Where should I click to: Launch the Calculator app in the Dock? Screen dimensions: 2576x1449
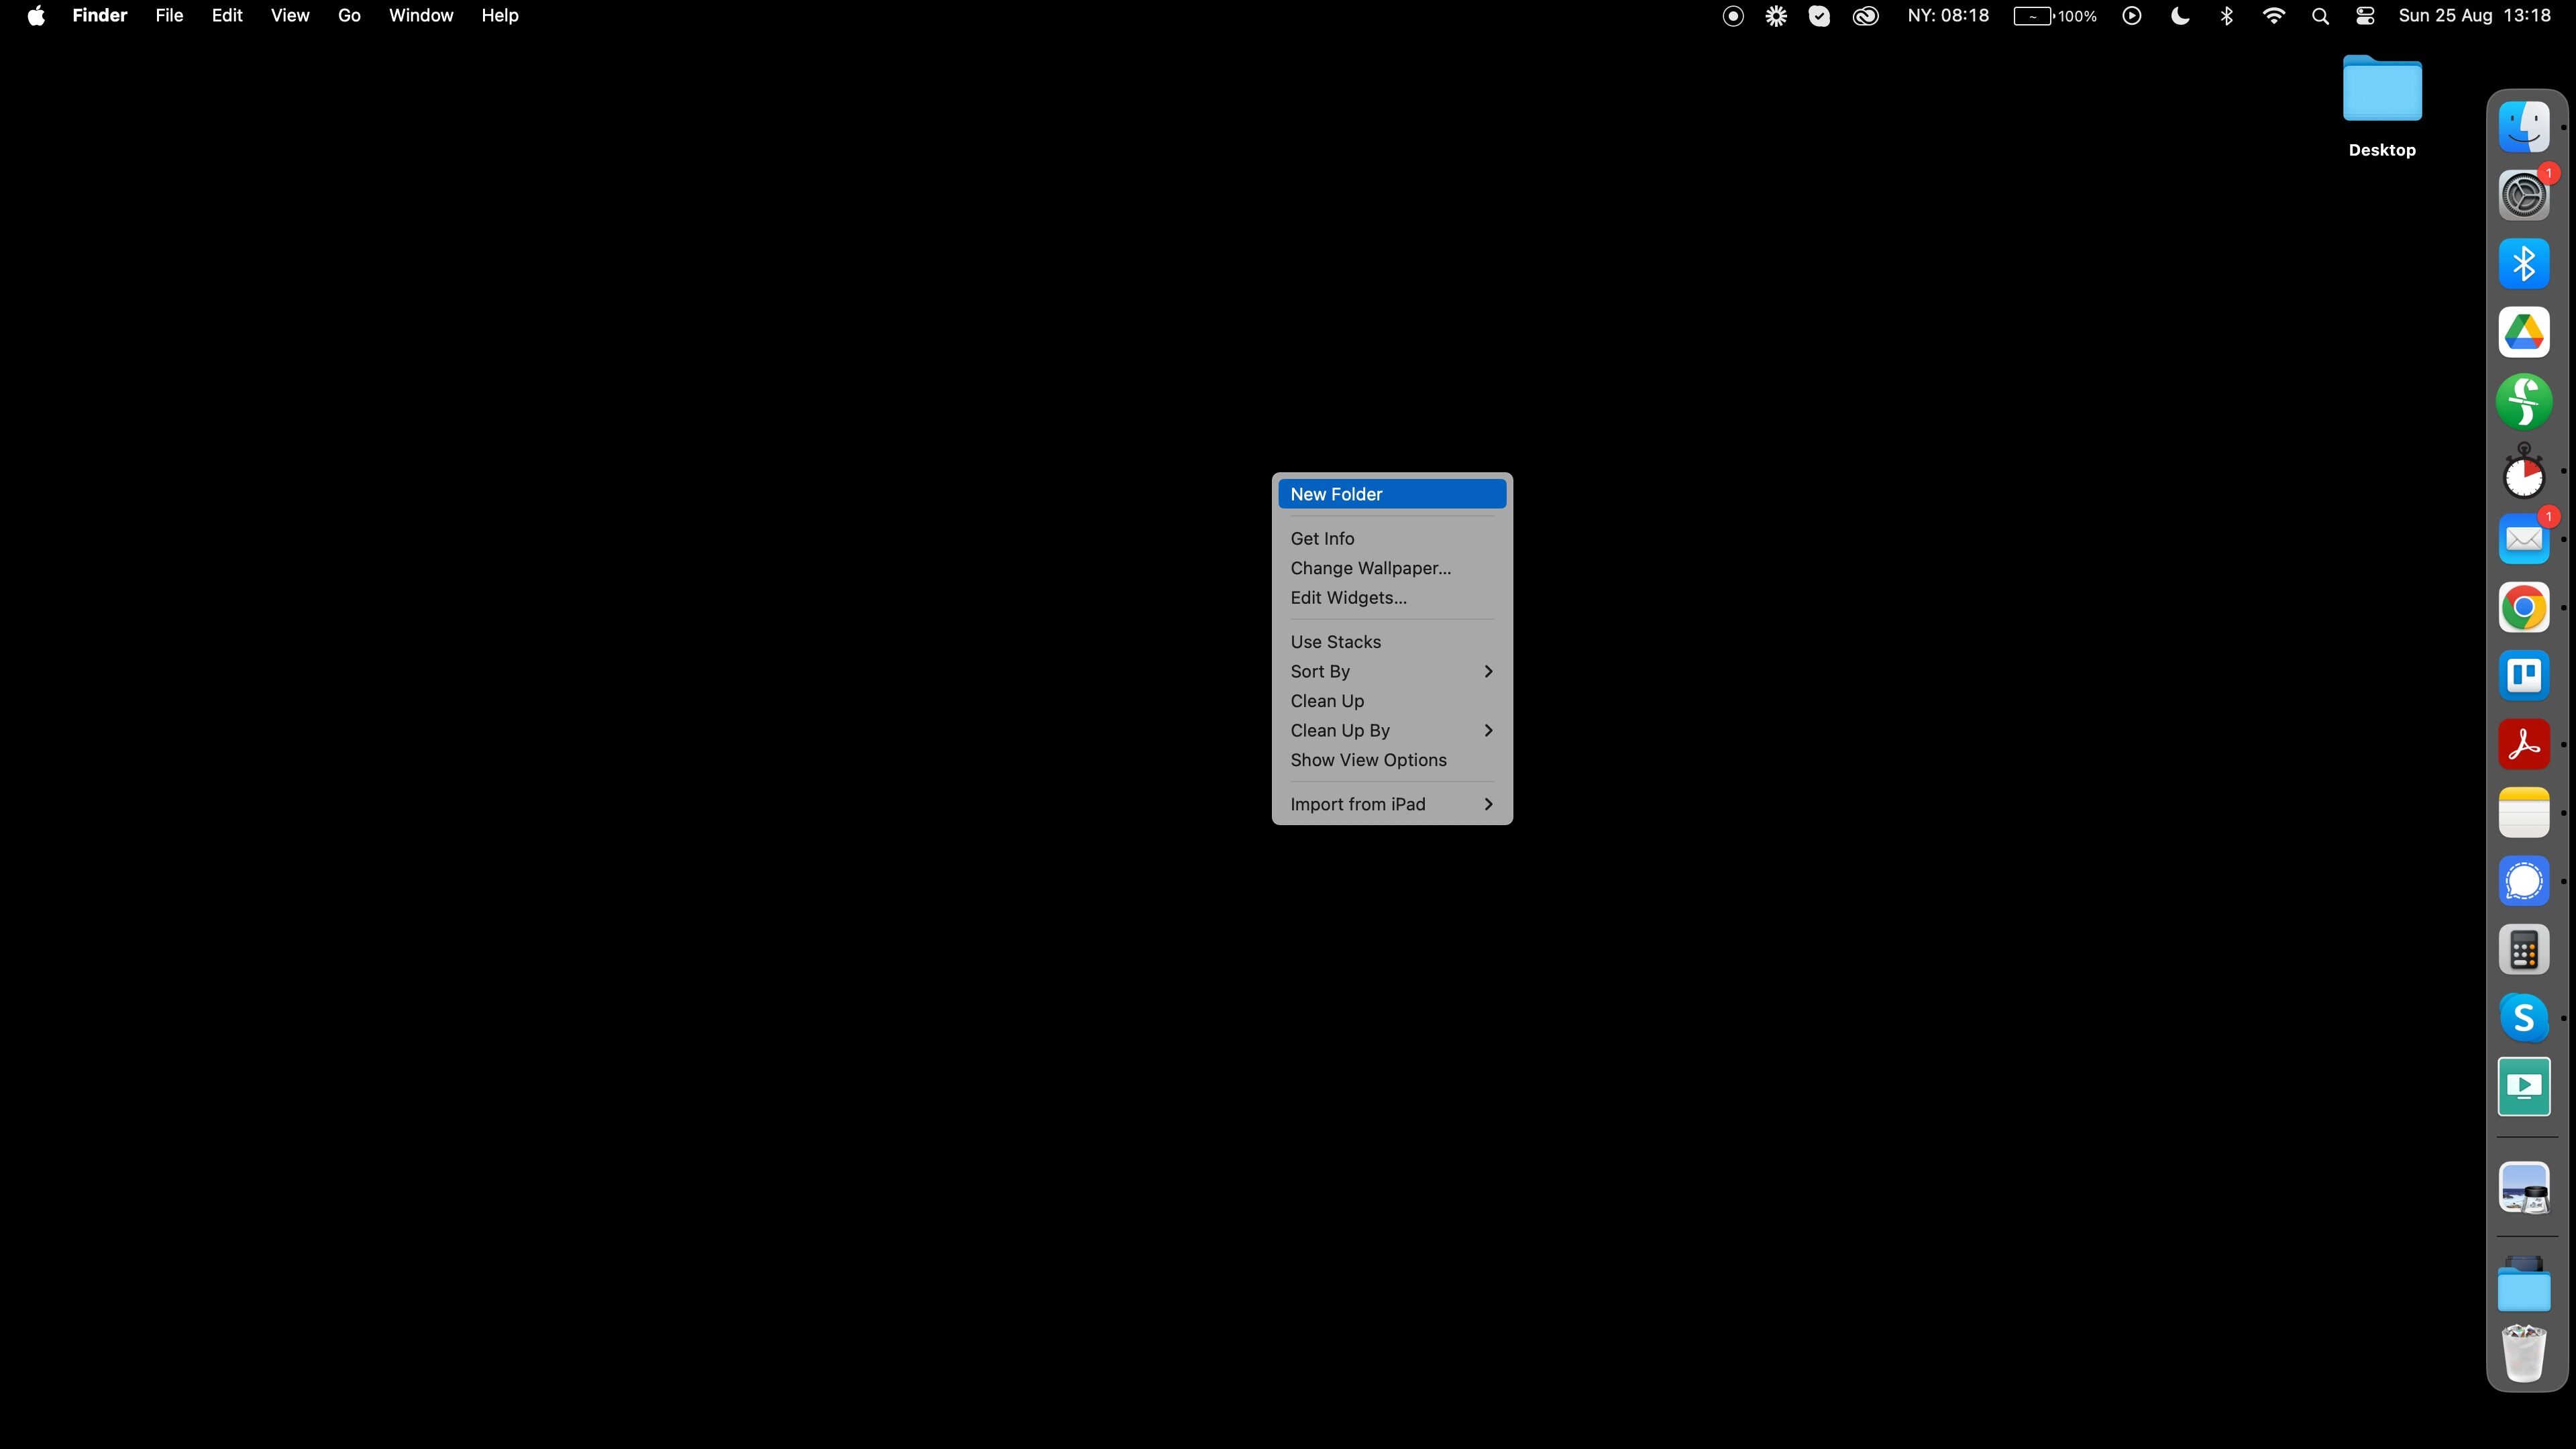coord(2523,950)
